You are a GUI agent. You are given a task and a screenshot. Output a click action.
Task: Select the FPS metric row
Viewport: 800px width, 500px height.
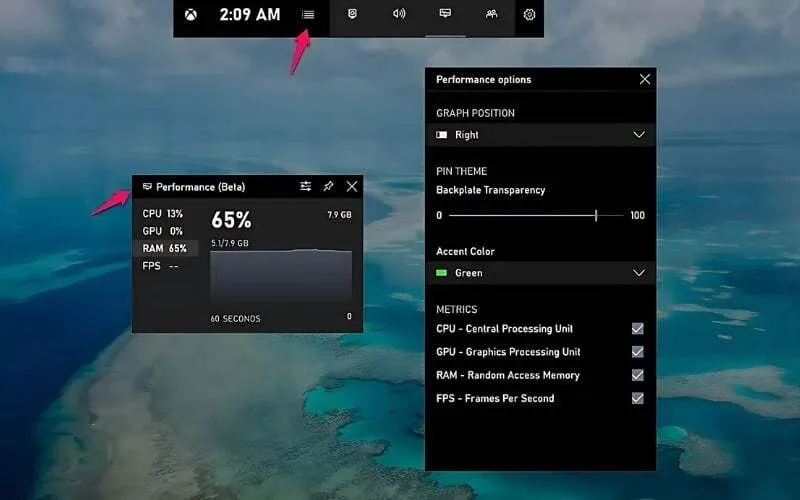point(165,266)
